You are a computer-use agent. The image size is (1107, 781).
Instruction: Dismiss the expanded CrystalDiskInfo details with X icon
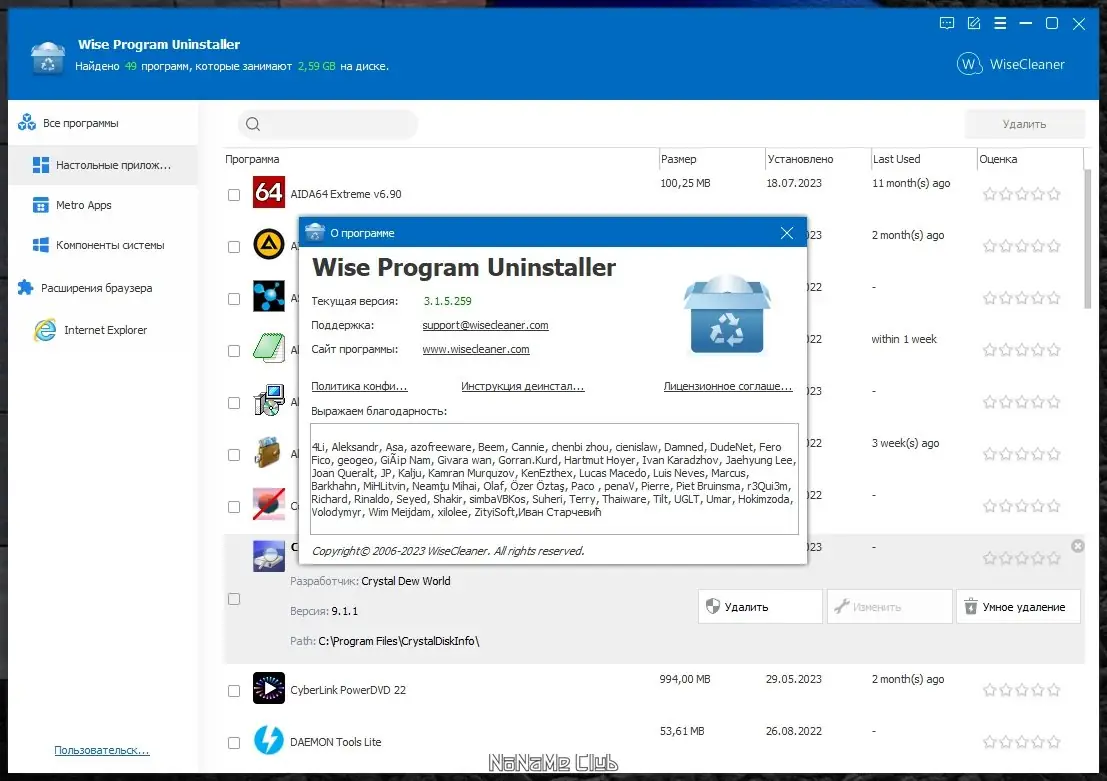click(x=1077, y=546)
